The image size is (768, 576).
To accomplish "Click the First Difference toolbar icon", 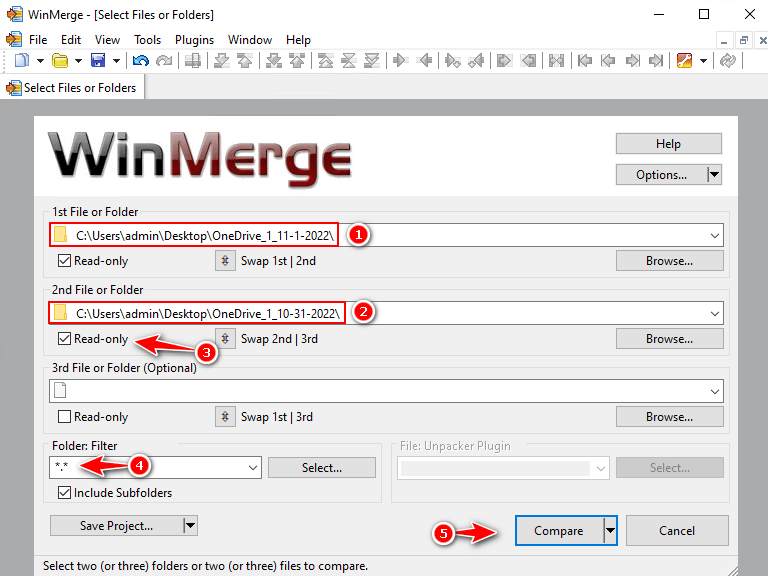I will point(326,61).
